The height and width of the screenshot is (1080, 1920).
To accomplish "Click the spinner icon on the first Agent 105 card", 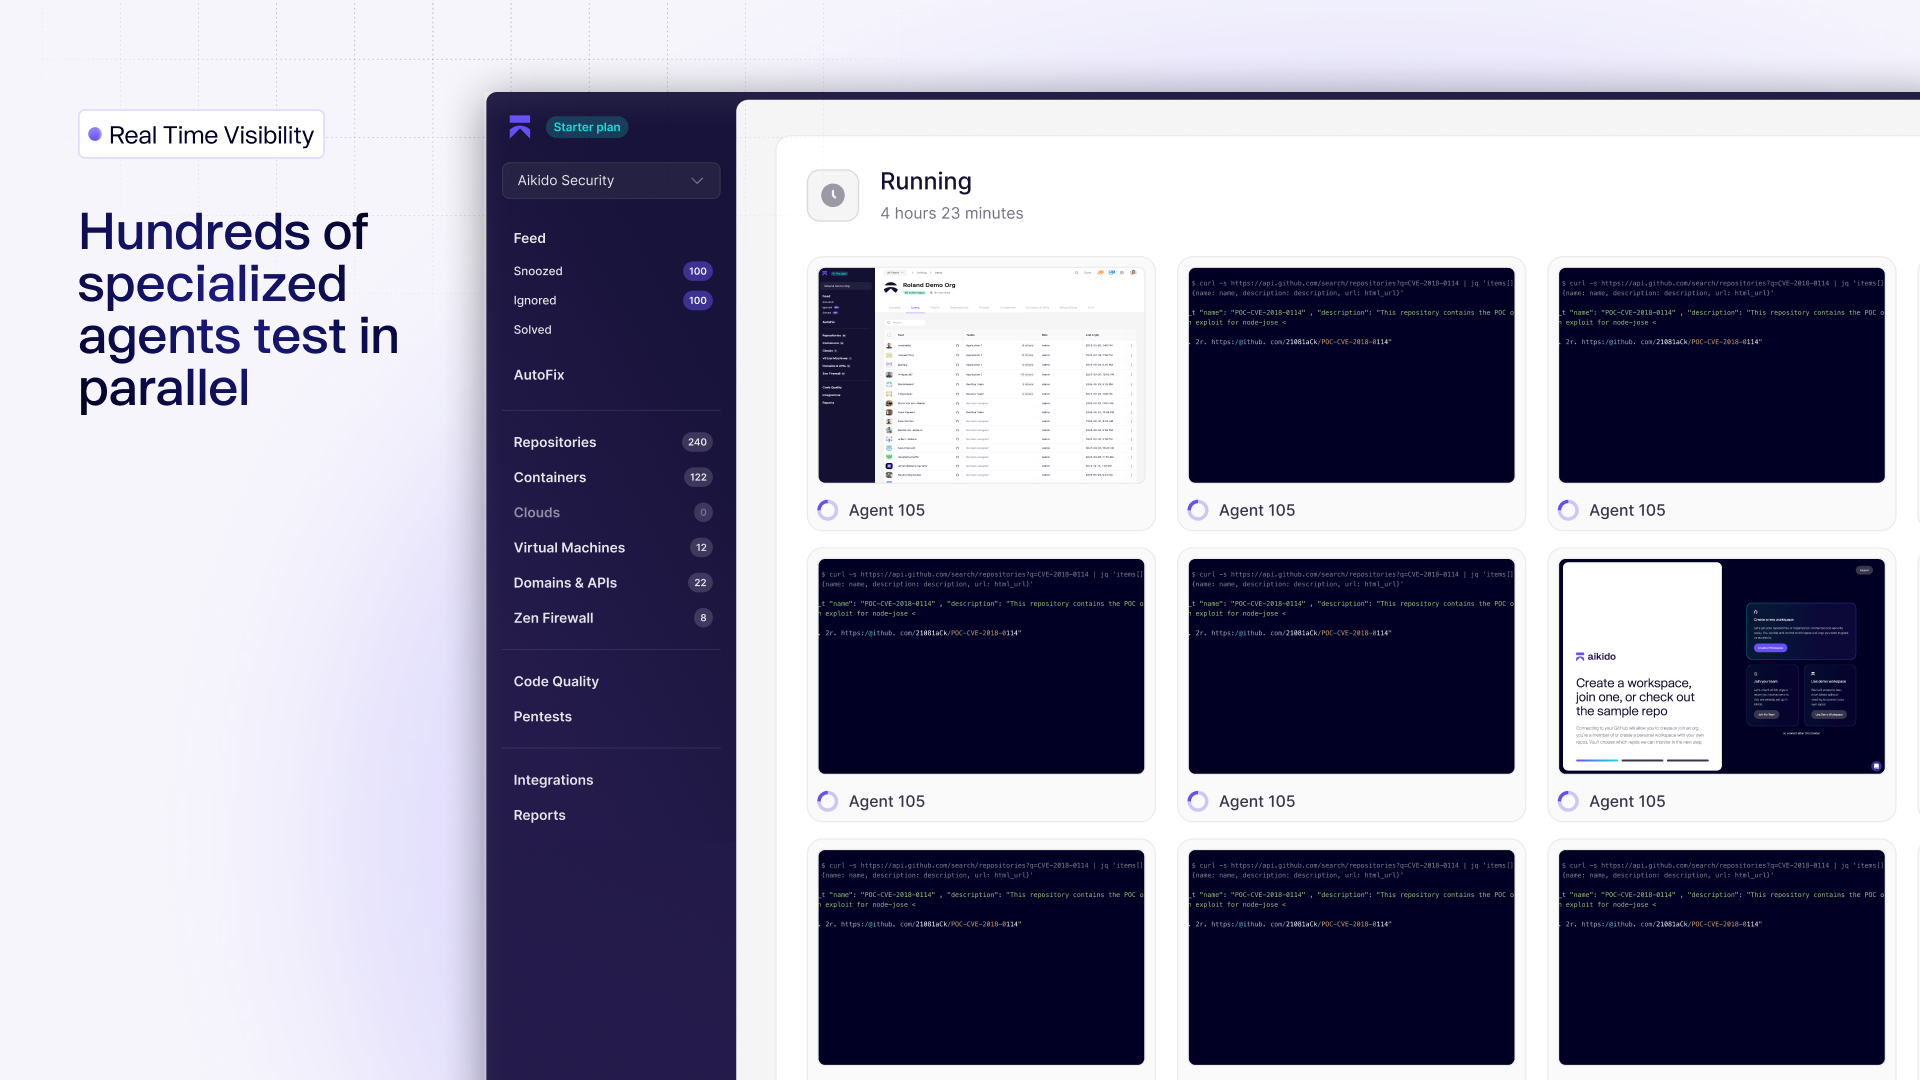I will click(x=827, y=510).
